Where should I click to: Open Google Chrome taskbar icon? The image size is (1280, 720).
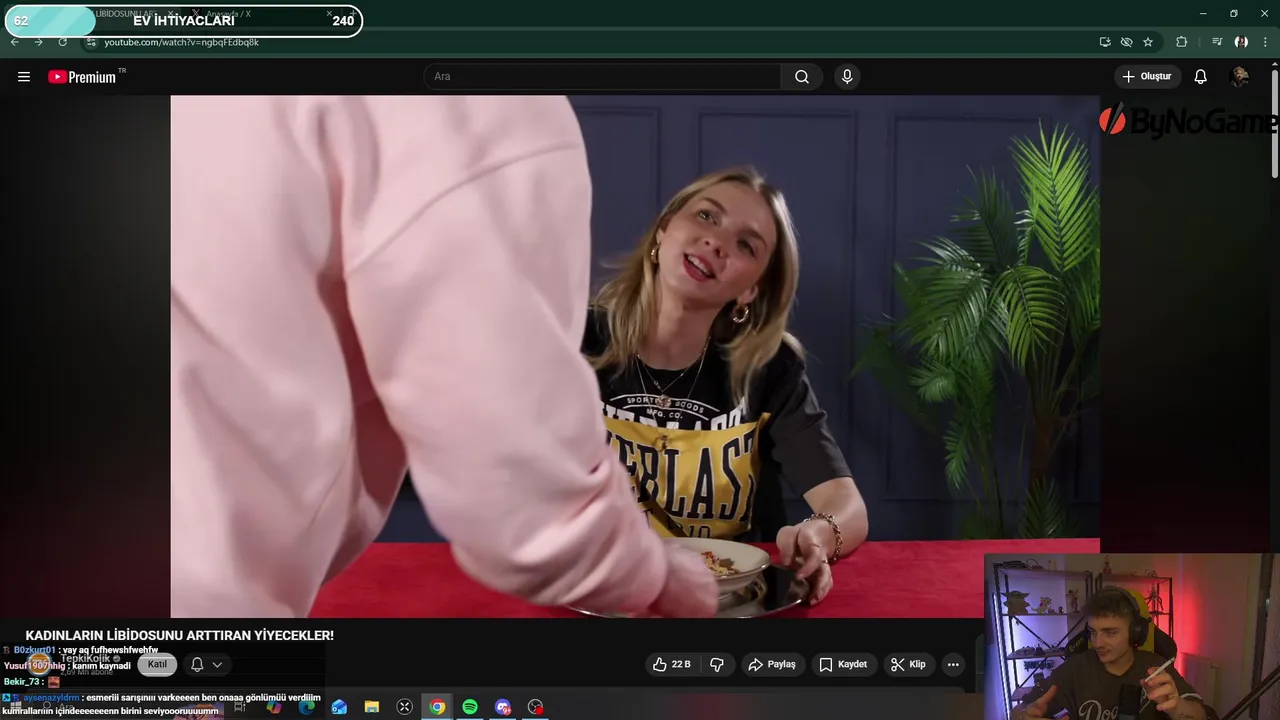click(x=437, y=707)
